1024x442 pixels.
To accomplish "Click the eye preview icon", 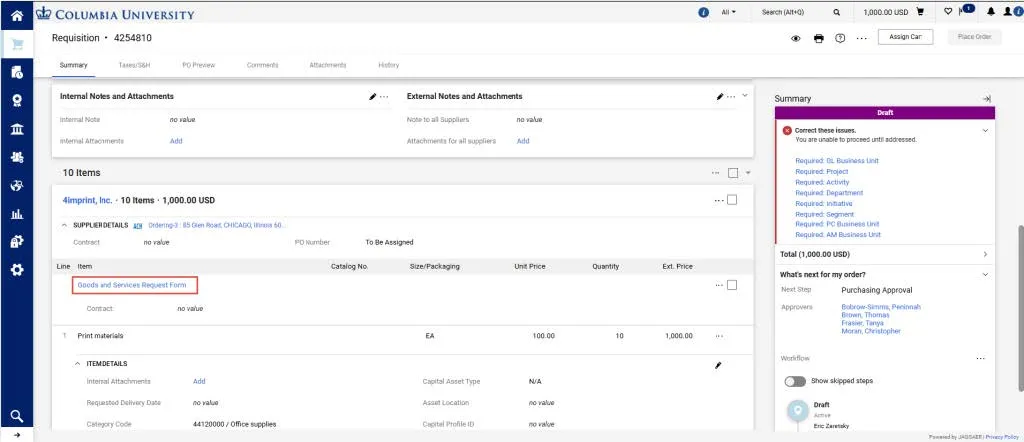I will tap(796, 39).
